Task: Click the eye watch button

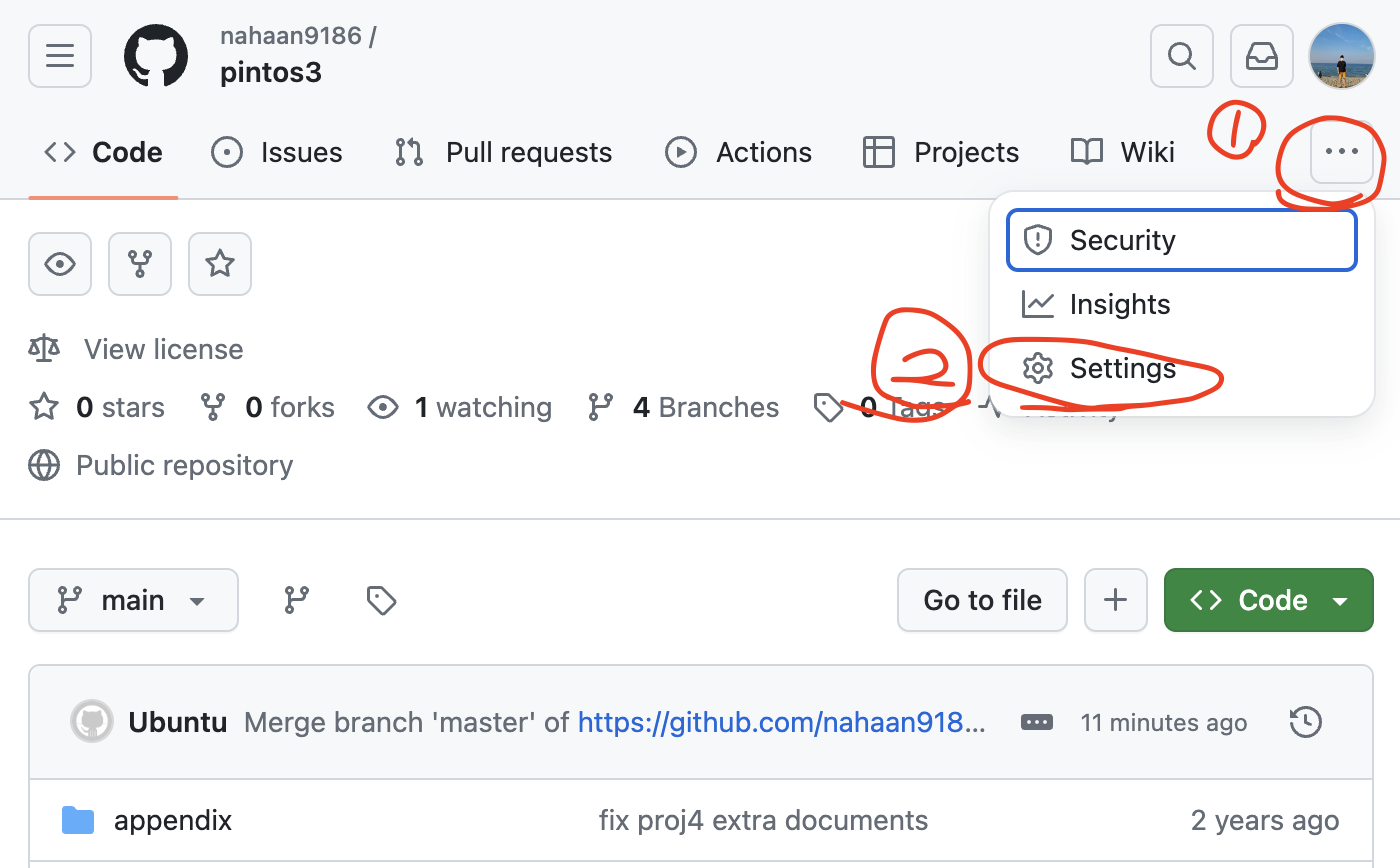Action: click(x=60, y=264)
